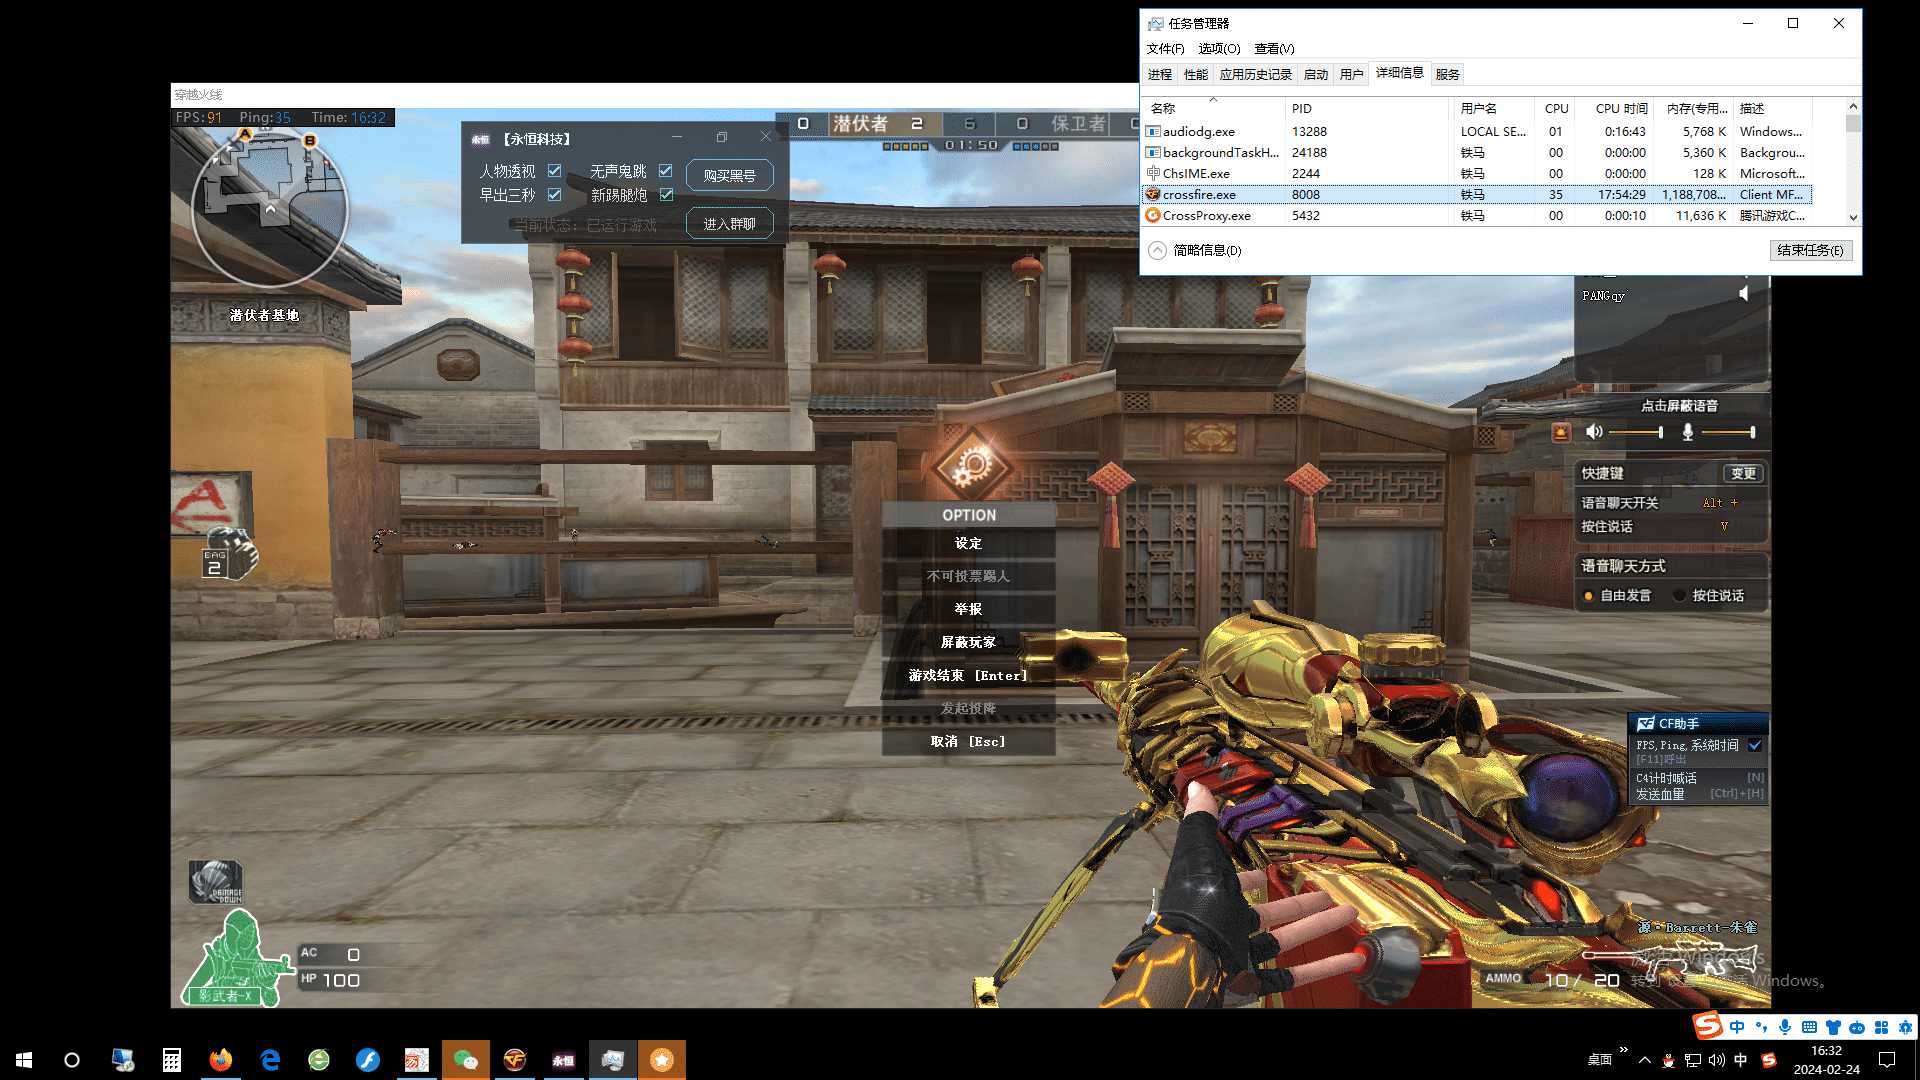Click Sogou toolbar microphone voice input icon
Viewport: 1920px width, 1080px height.
(1785, 1027)
